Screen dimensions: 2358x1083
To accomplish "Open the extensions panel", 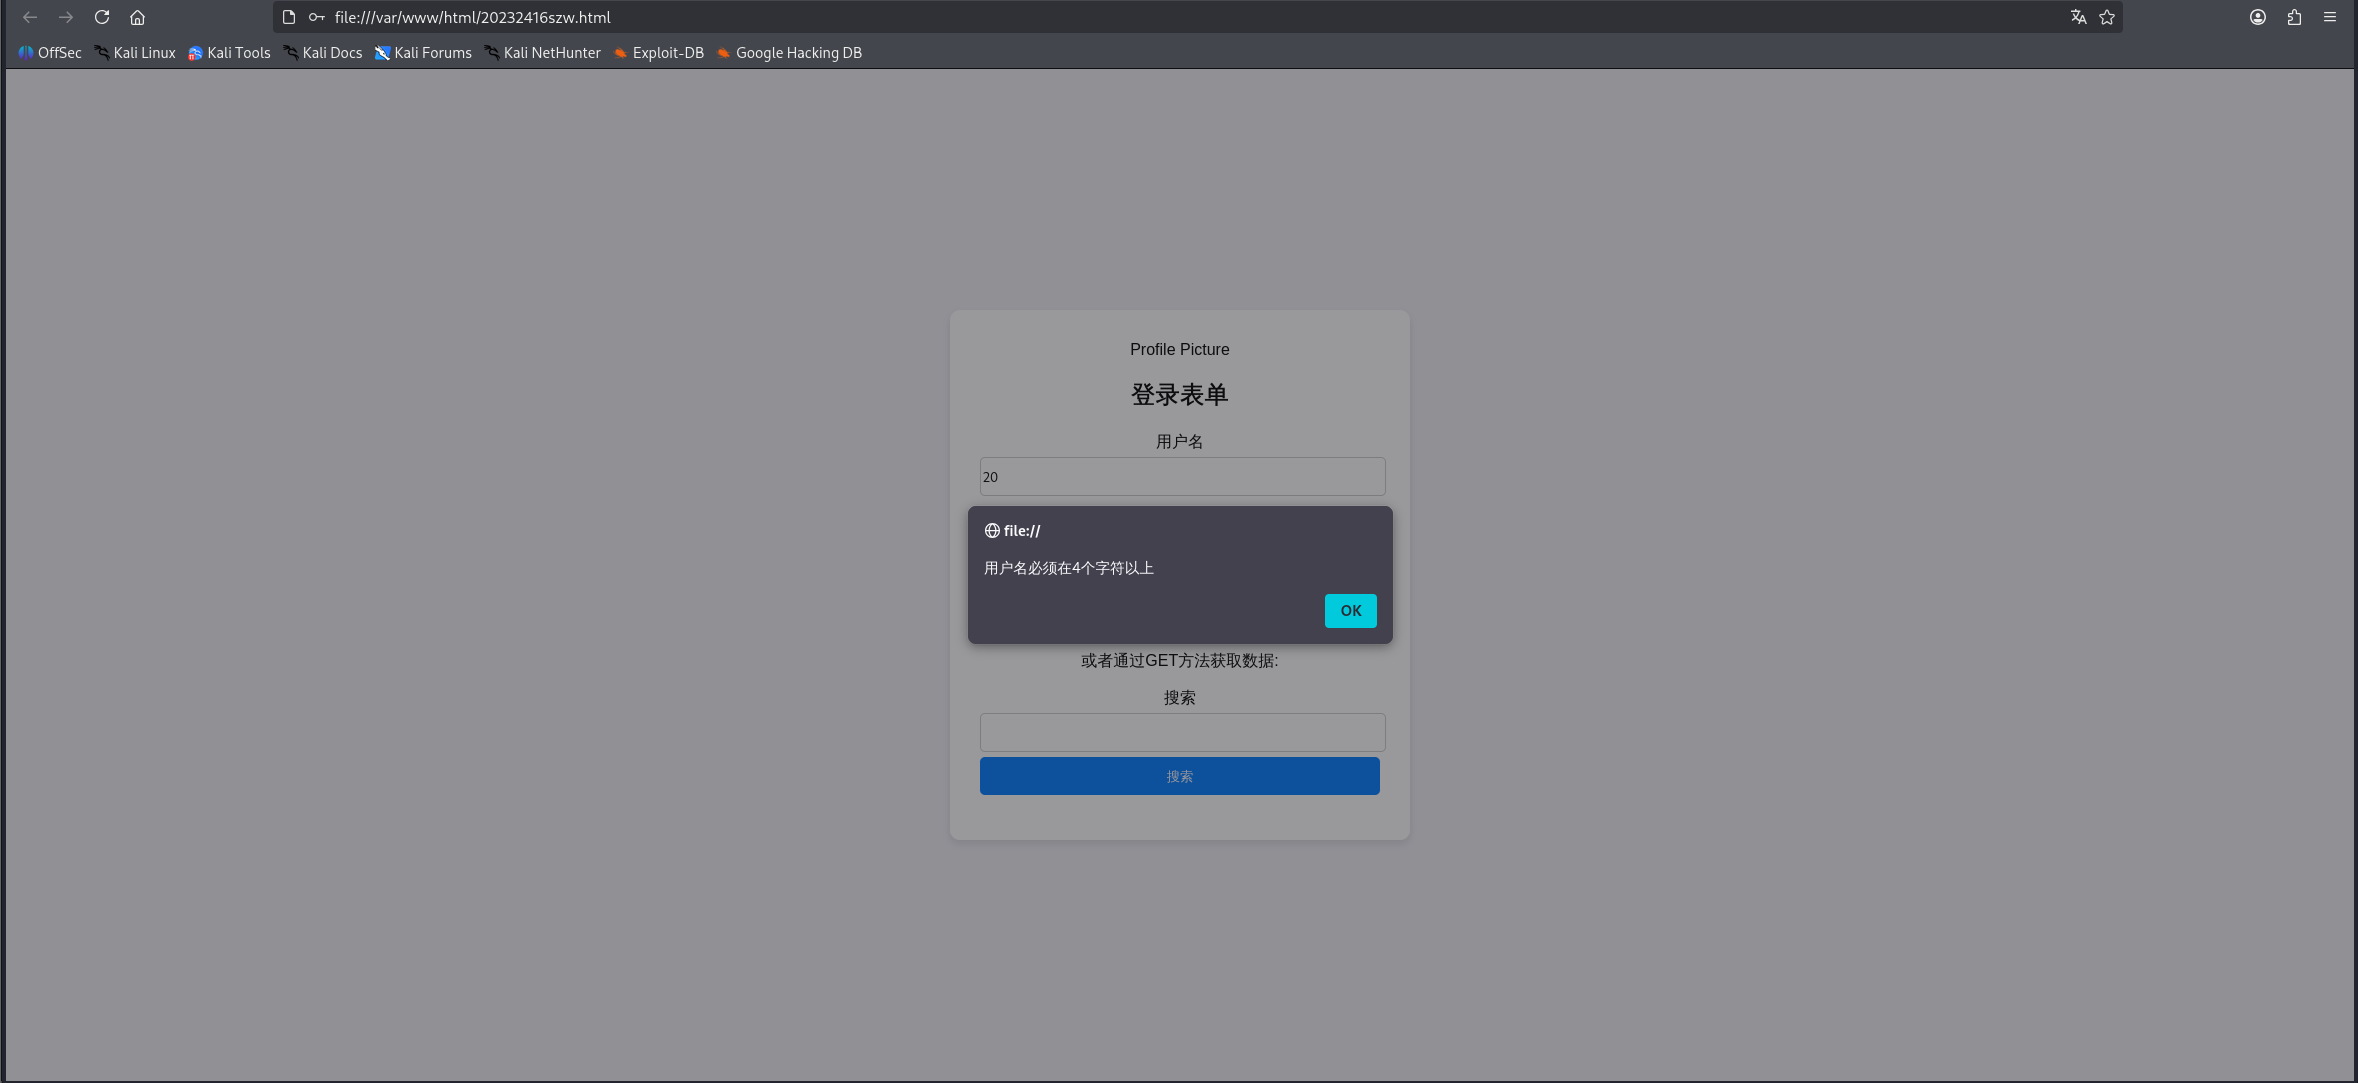I will click(2293, 17).
